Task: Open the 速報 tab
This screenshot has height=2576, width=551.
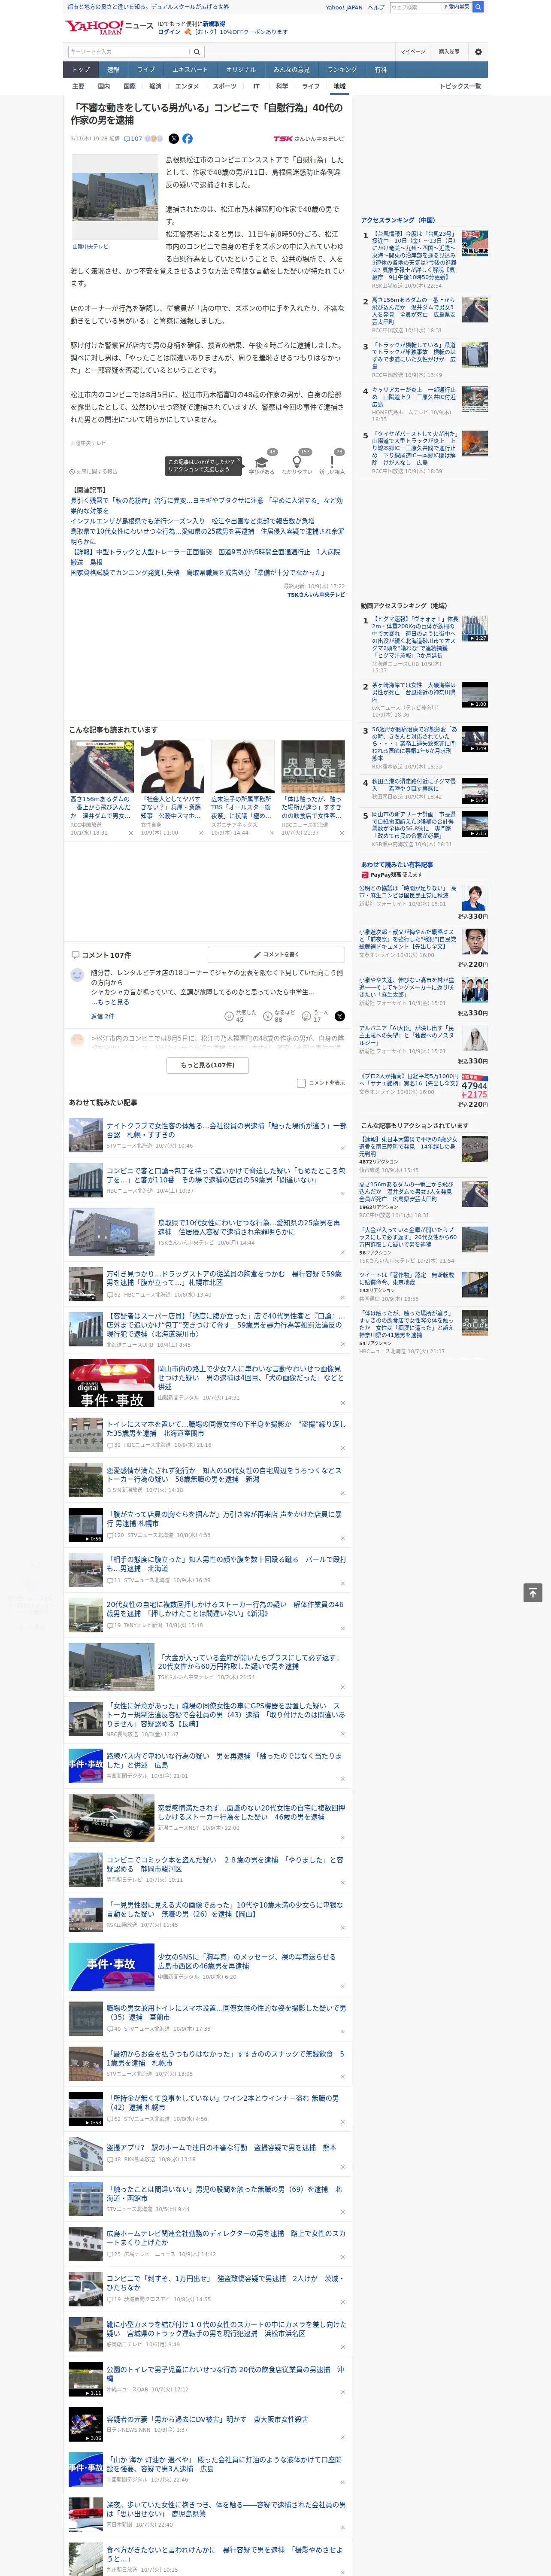Action: click(113, 69)
